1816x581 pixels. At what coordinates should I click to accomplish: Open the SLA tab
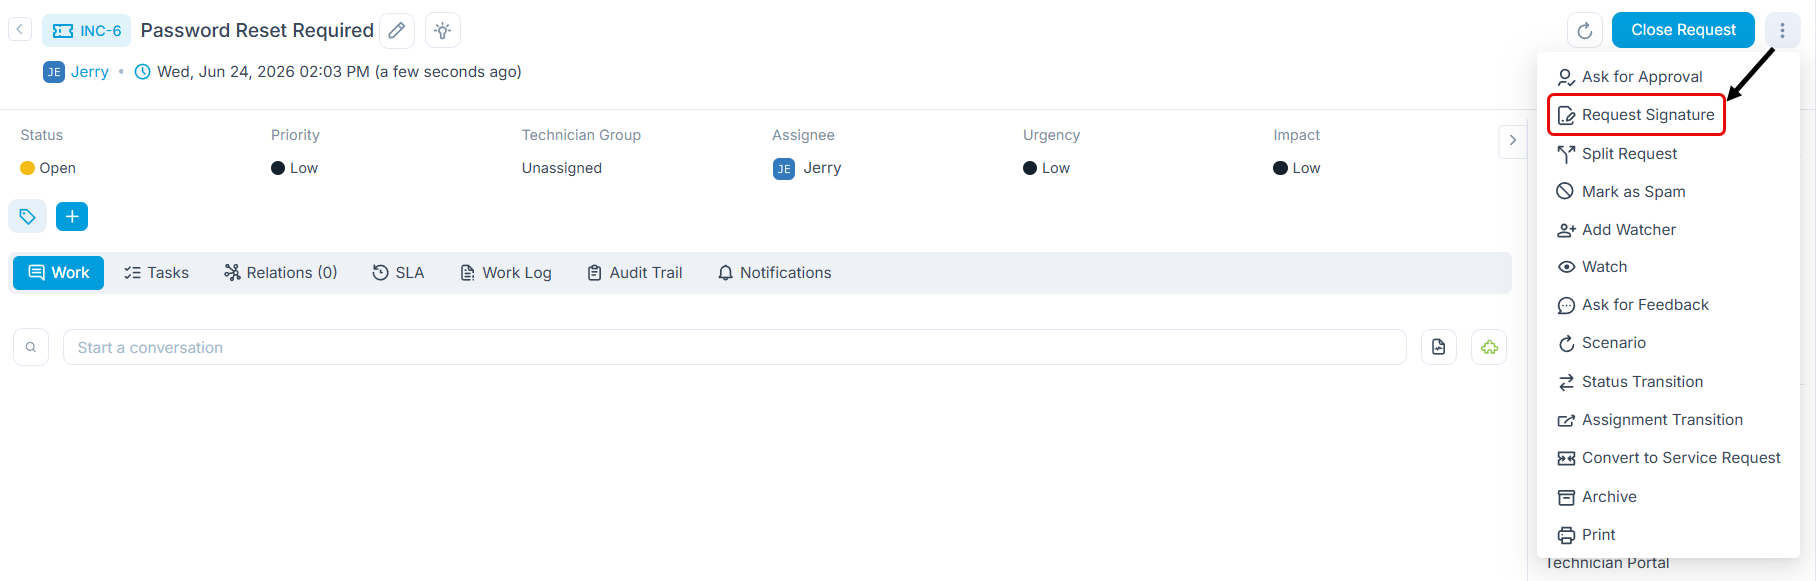(398, 273)
